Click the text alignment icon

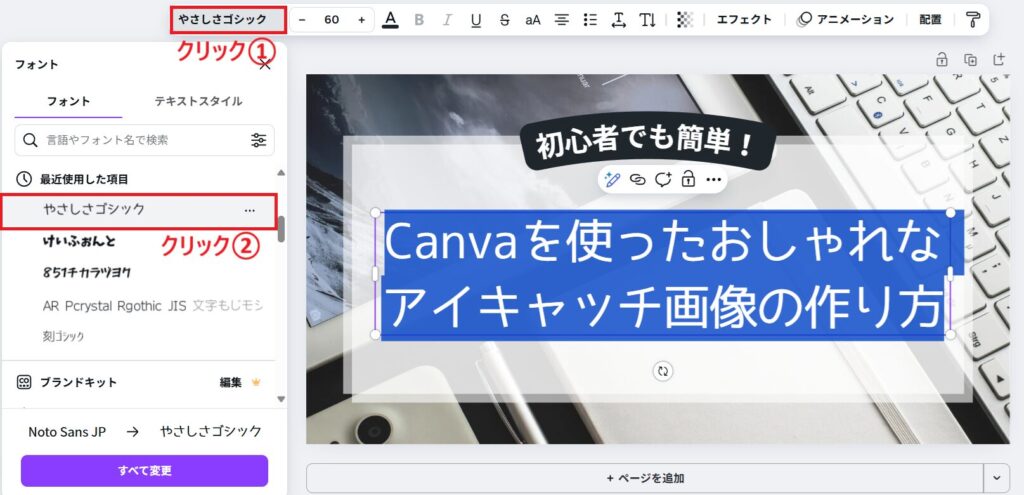562,19
